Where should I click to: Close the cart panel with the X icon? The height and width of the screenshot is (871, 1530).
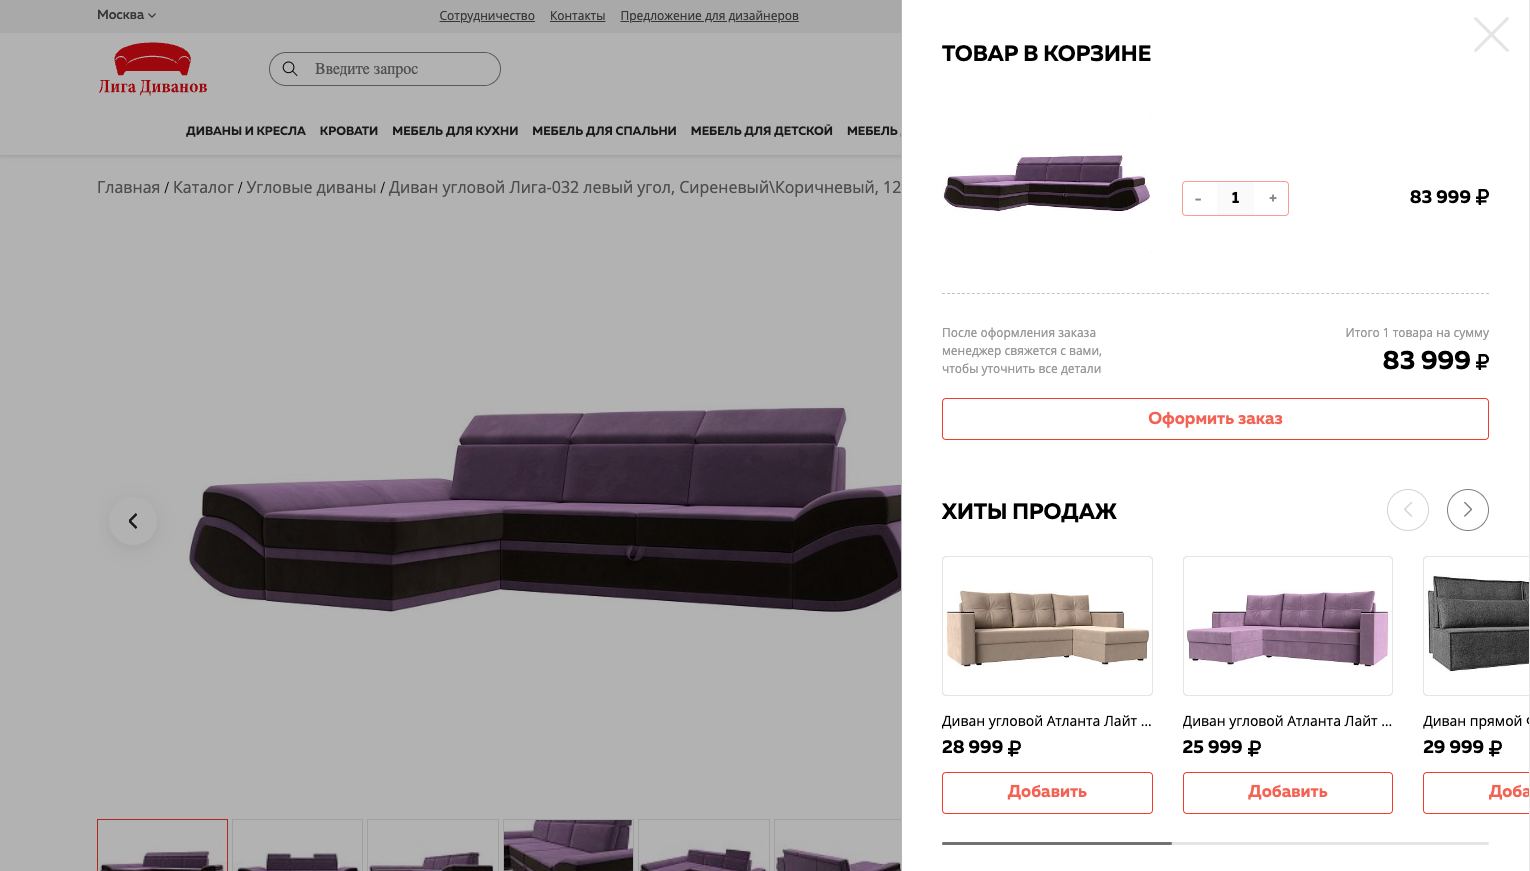(1491, 35)
